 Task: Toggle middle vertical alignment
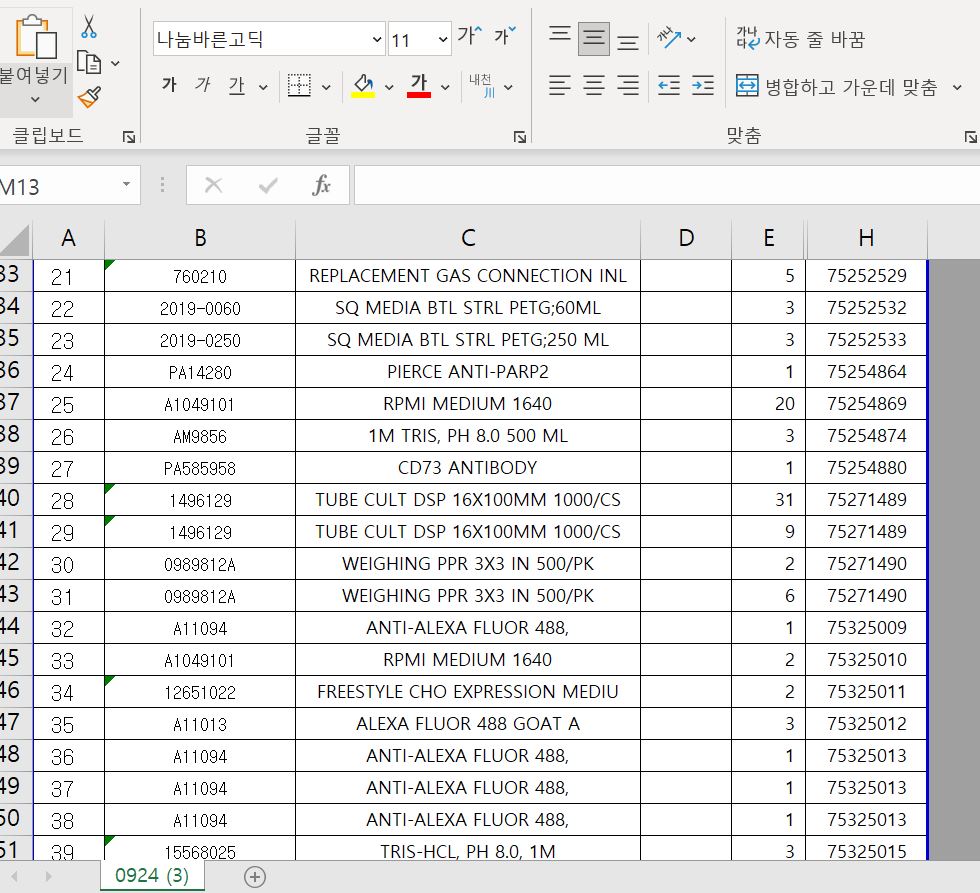click(593, 38)
